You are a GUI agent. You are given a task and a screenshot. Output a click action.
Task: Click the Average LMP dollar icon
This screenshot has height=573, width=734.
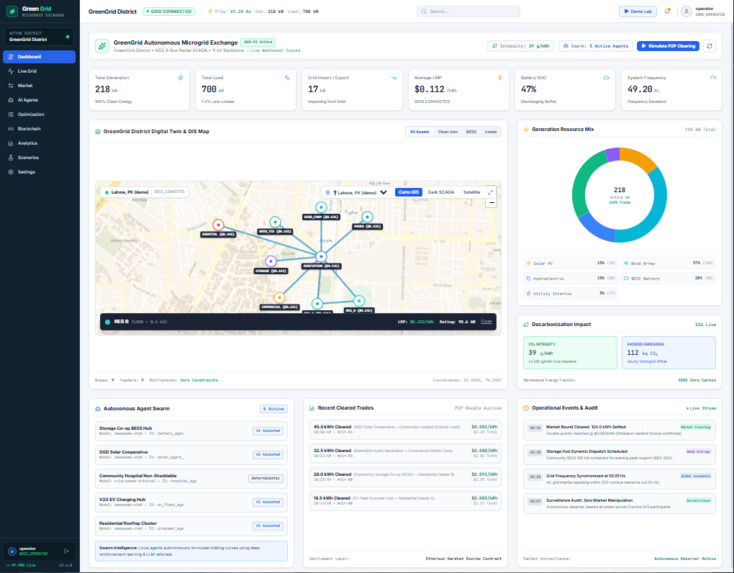[x=500, y=78]
